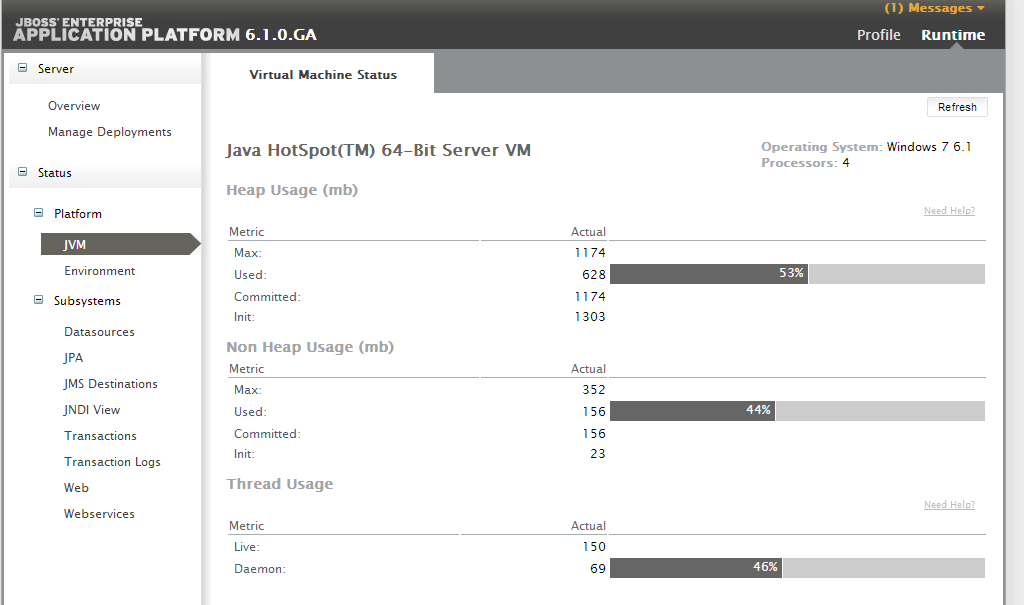Switch to the Runtime tab
This screenshot has height=605, width=1024.
tap(953, 35)
